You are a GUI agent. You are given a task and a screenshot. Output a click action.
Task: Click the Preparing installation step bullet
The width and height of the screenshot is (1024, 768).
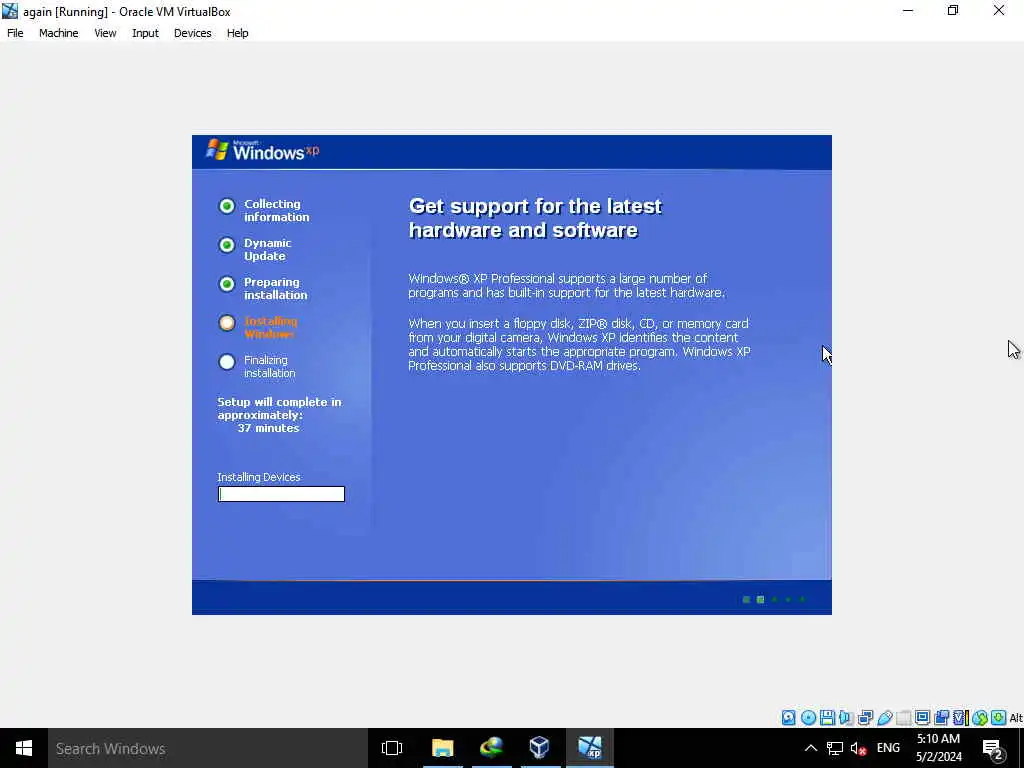[x=227, y=284]
